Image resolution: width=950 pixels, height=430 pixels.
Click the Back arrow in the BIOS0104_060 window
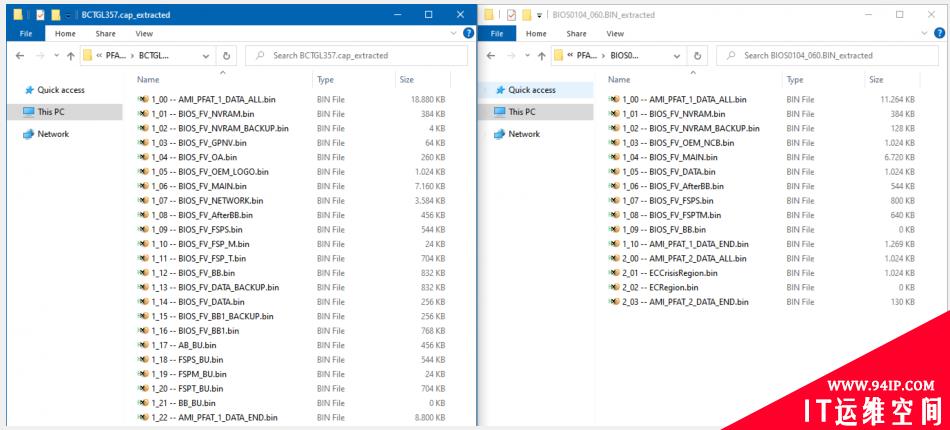491,56
